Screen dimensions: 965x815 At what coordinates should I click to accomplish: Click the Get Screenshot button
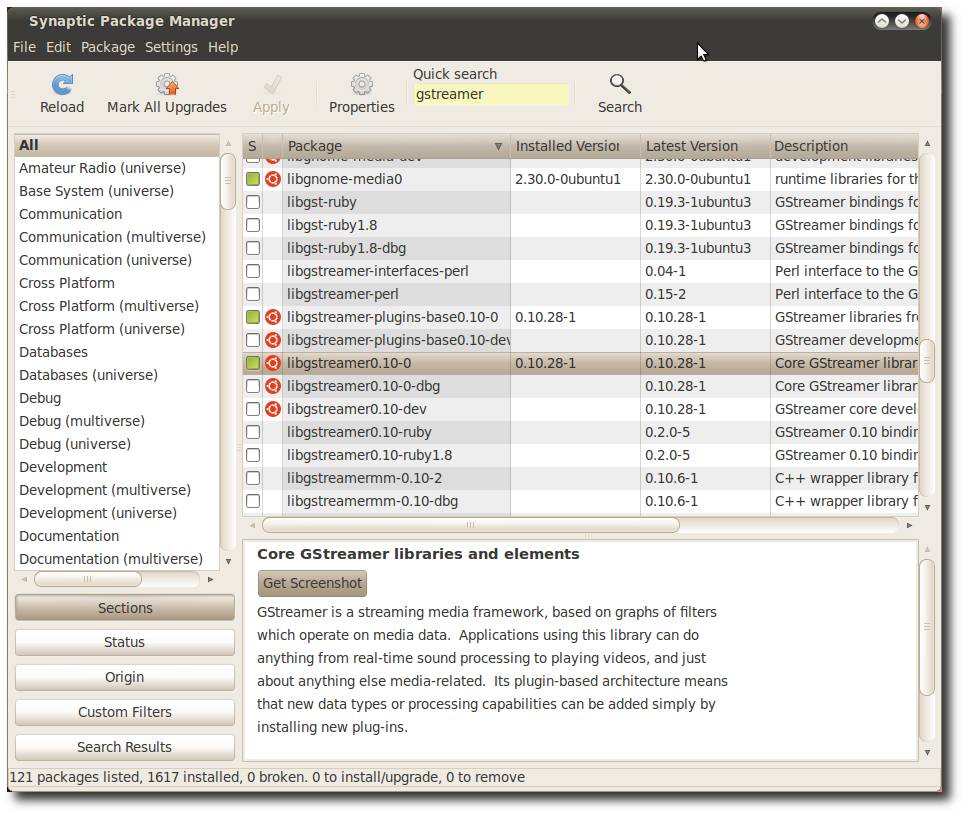pyautogui.click(x=312, y=583)
